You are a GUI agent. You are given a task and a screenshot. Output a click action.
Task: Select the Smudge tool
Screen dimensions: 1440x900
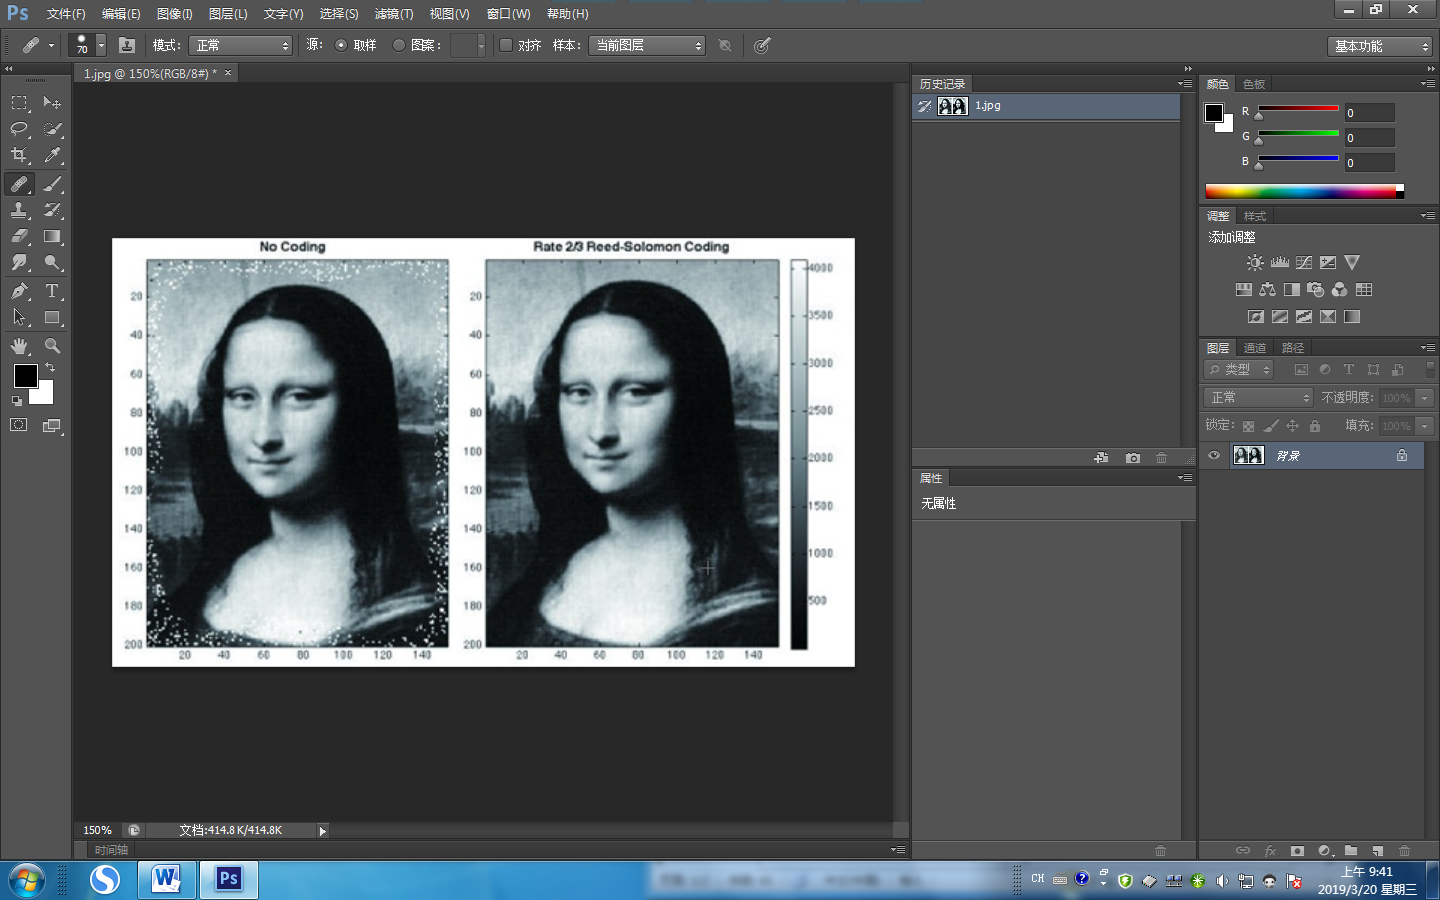(19, 263)
